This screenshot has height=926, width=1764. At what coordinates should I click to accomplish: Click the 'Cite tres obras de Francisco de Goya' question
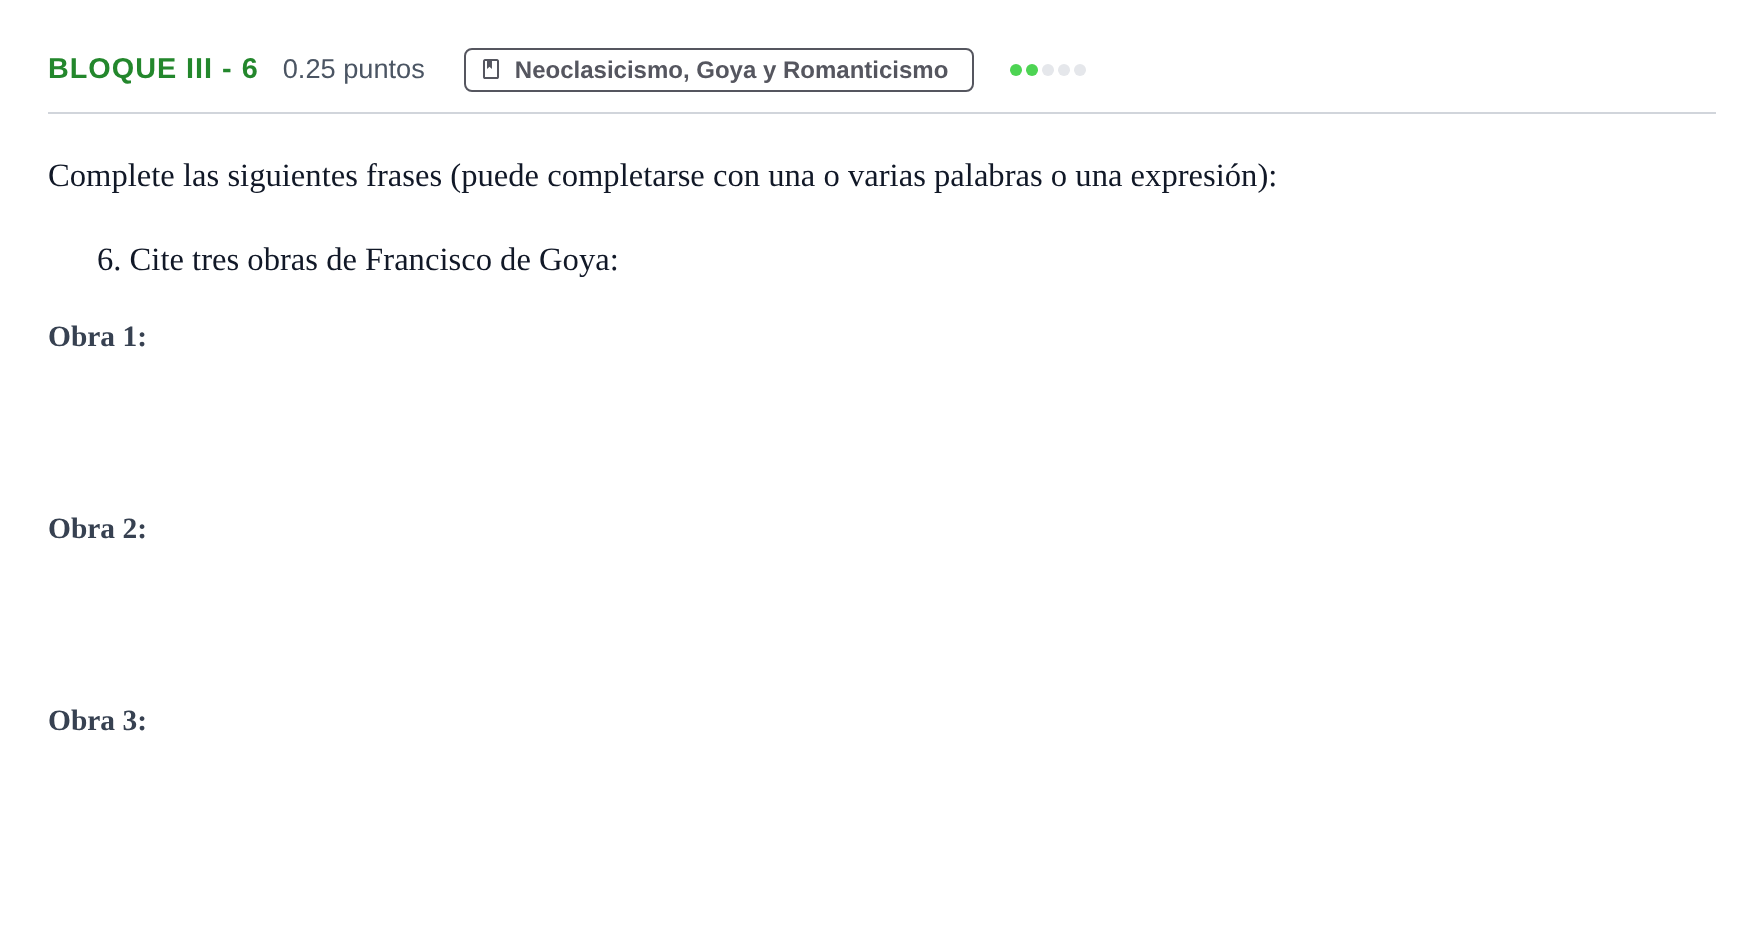357,260
